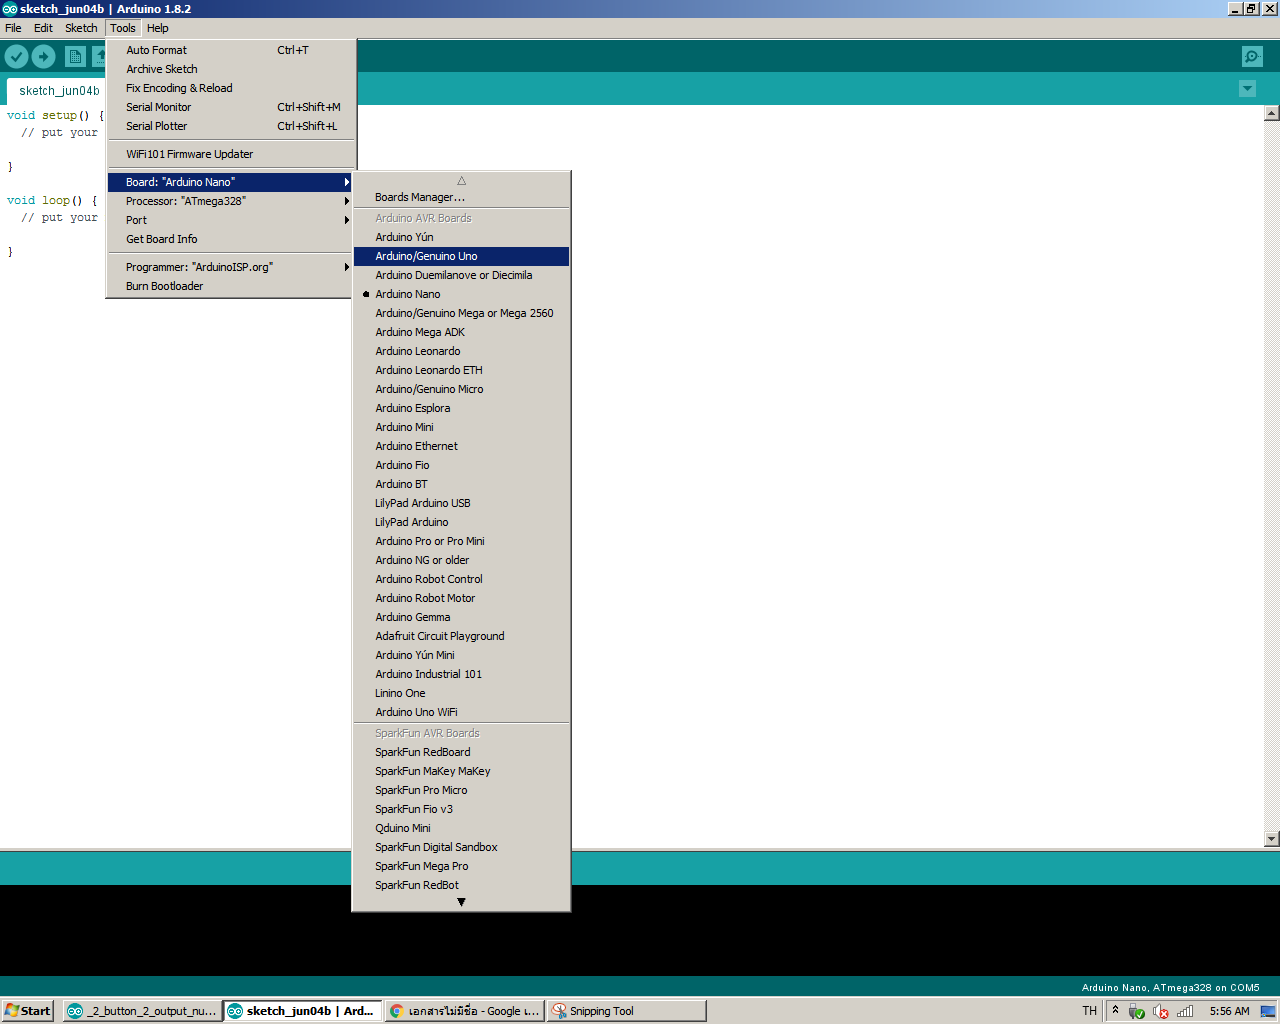The width and height of the screenshot is (1280, 1024).
Task: Open the Serial Monitor magnifier icon
Action: point(1252,57)
